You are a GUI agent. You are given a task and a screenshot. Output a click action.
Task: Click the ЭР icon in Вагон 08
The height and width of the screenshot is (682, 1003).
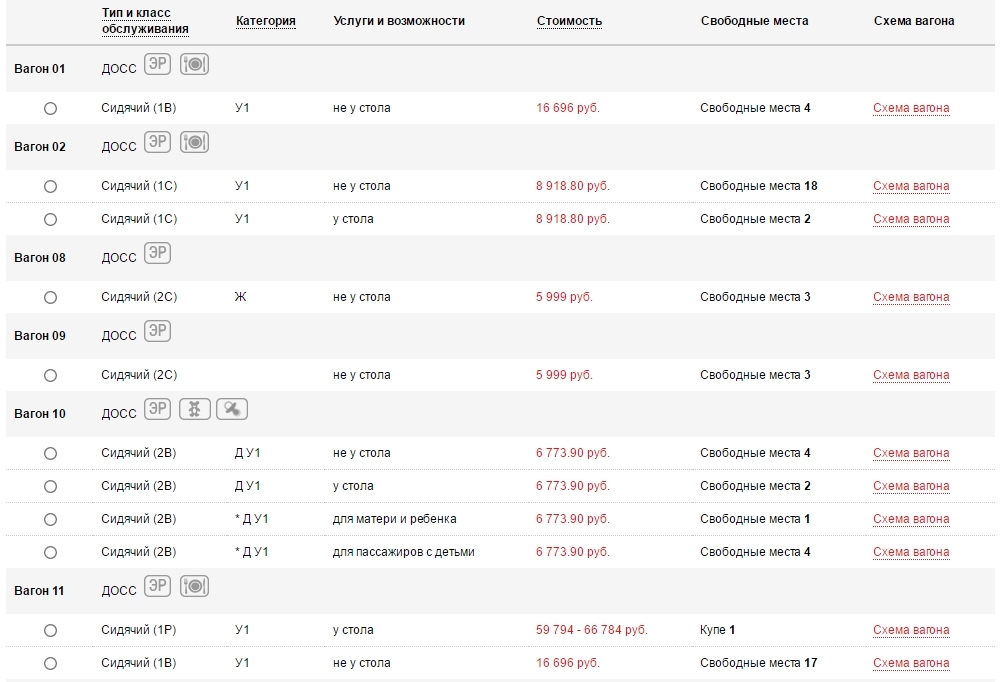click(x=157, y=253)
